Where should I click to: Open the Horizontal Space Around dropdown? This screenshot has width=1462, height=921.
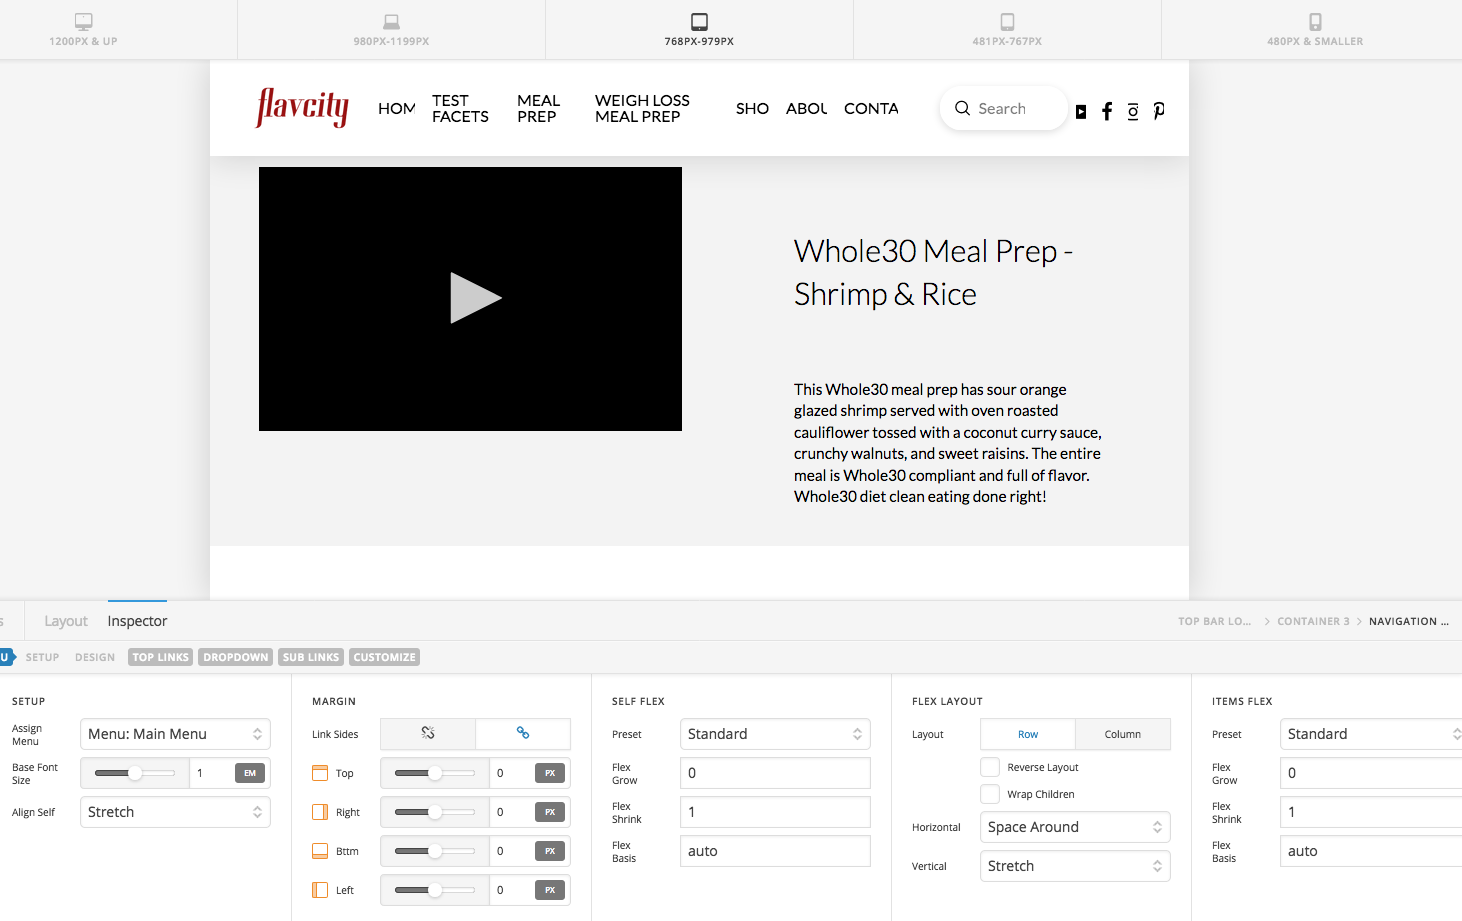tap(1075, 827)
